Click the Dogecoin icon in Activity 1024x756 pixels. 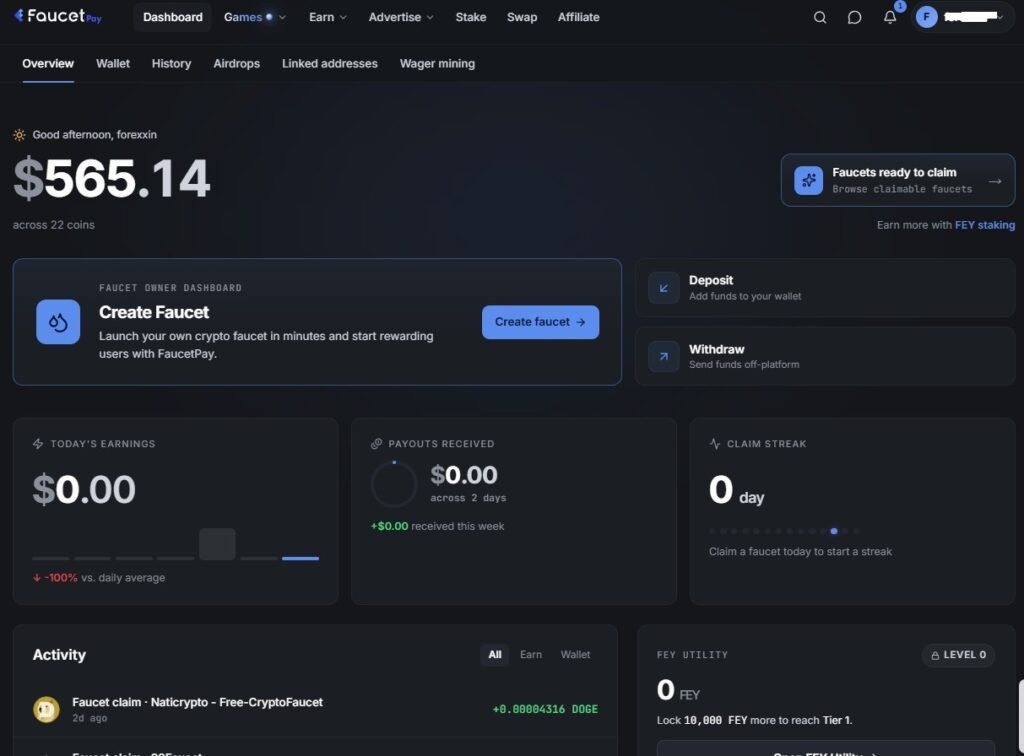46,709
